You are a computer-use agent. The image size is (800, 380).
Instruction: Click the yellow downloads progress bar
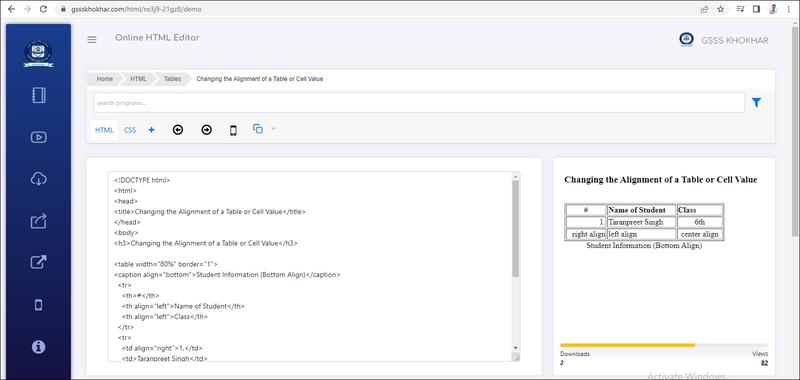click(628, 345)
